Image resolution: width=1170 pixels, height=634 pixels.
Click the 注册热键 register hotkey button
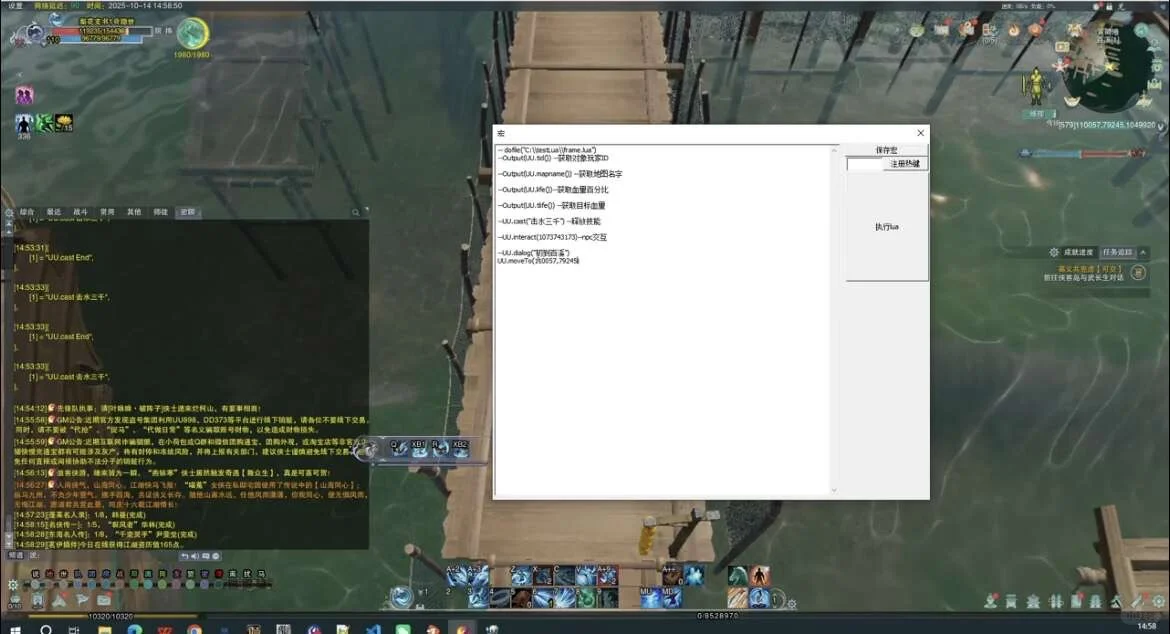click(905, 163)
